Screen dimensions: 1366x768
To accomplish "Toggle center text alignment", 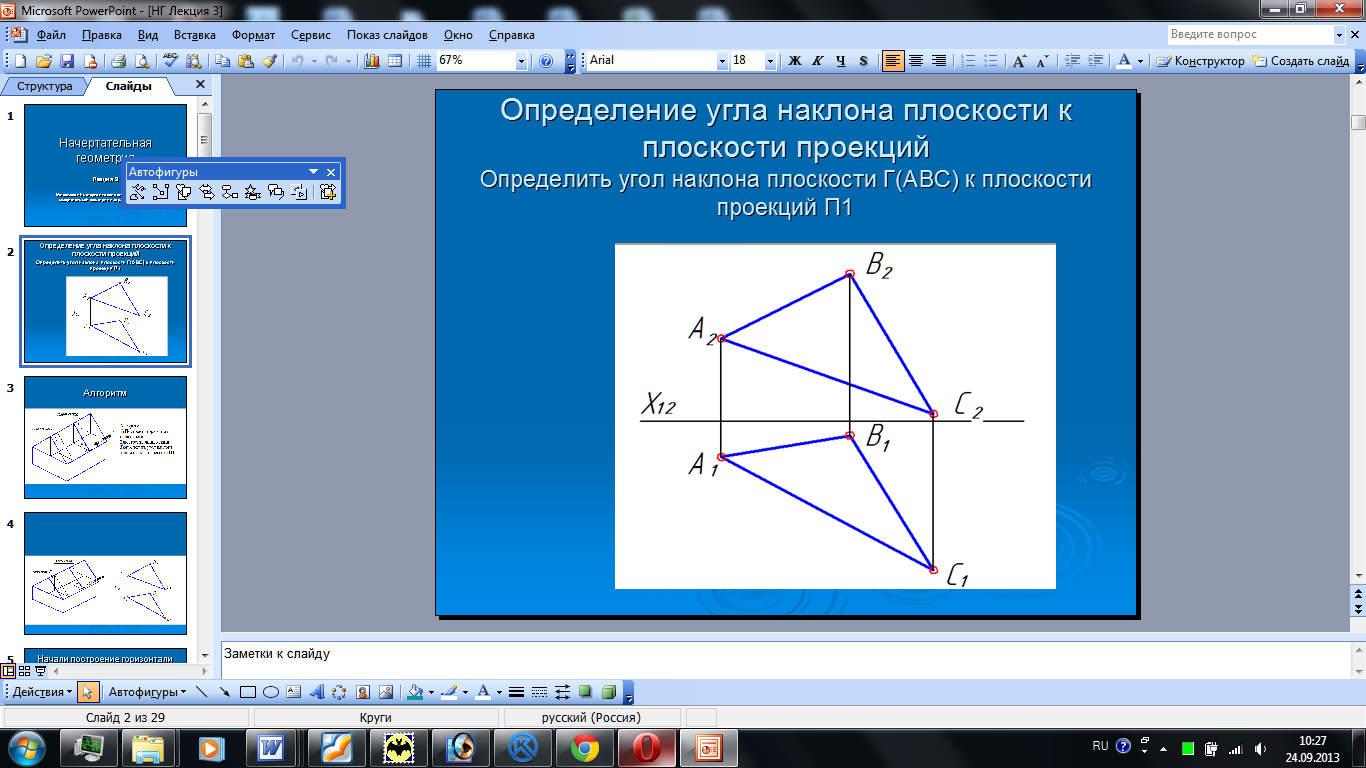I will [916, 61].
